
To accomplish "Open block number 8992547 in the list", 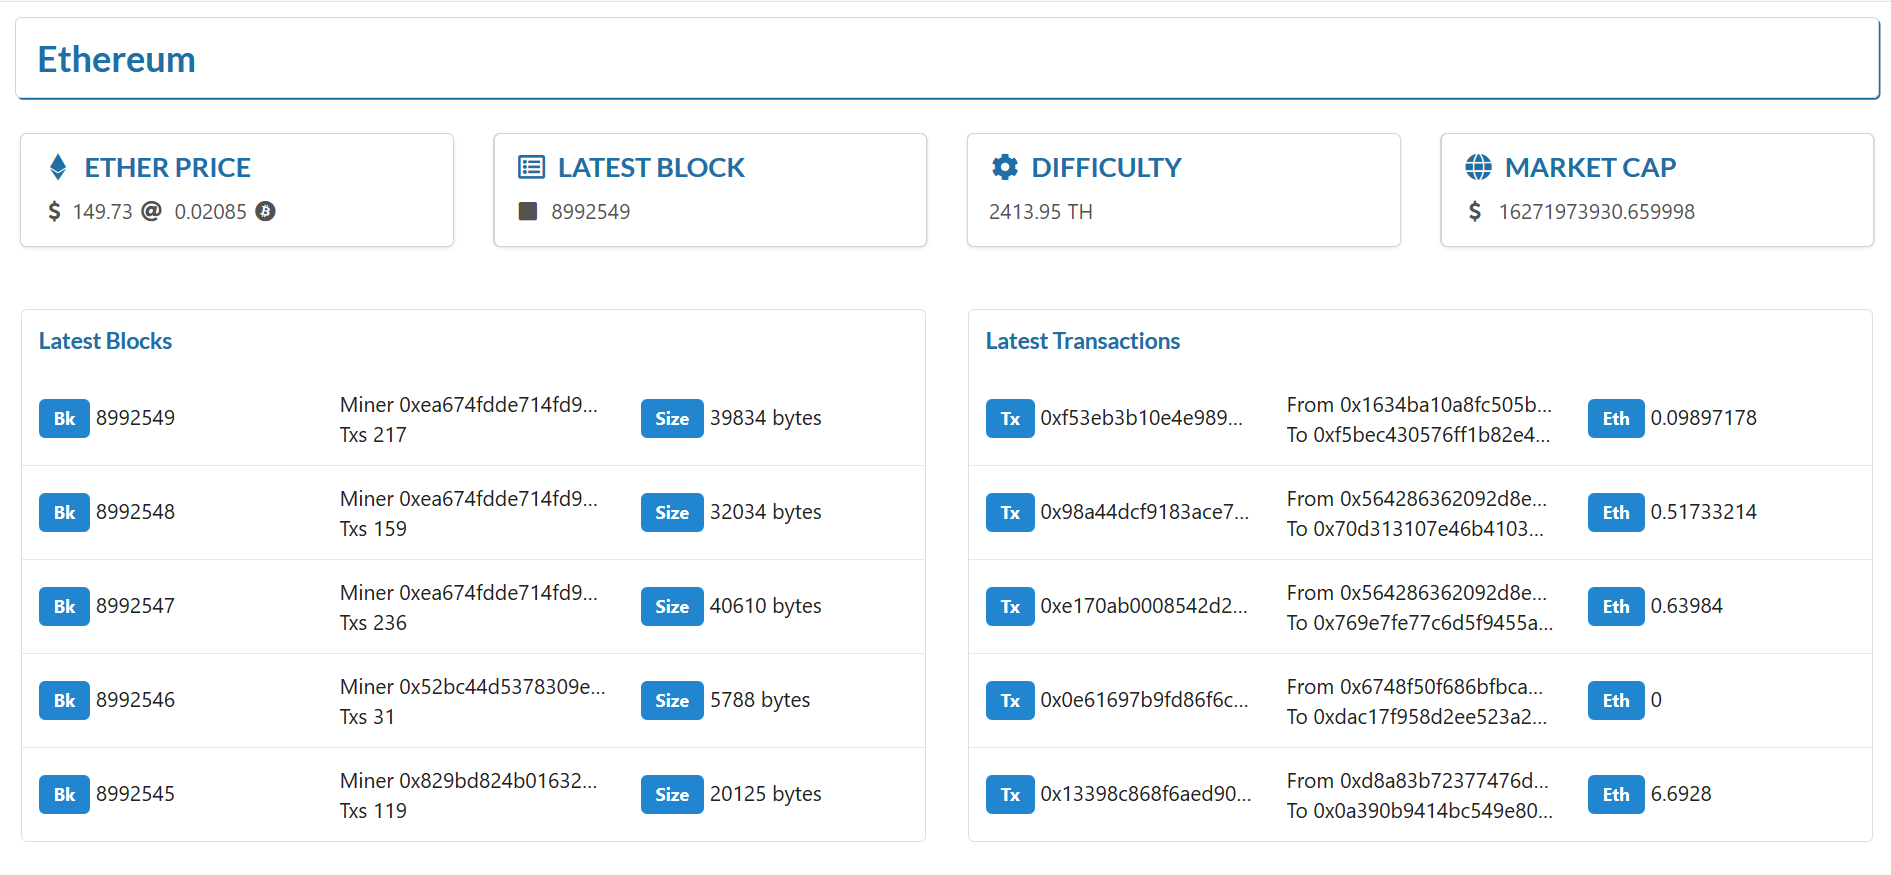I will click(135, 606).
